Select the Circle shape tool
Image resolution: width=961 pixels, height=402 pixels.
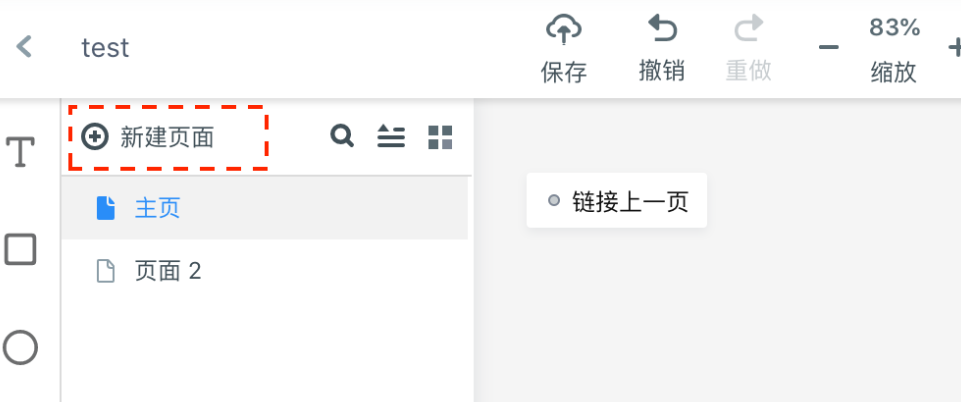point(20,347)
